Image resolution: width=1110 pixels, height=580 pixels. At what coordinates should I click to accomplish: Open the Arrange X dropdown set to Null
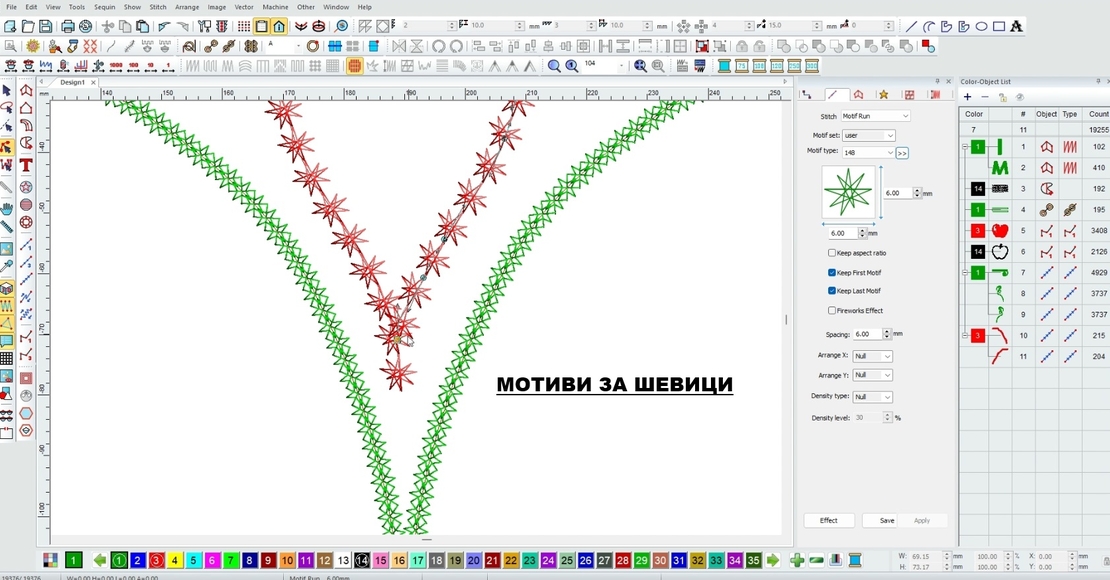871,355
